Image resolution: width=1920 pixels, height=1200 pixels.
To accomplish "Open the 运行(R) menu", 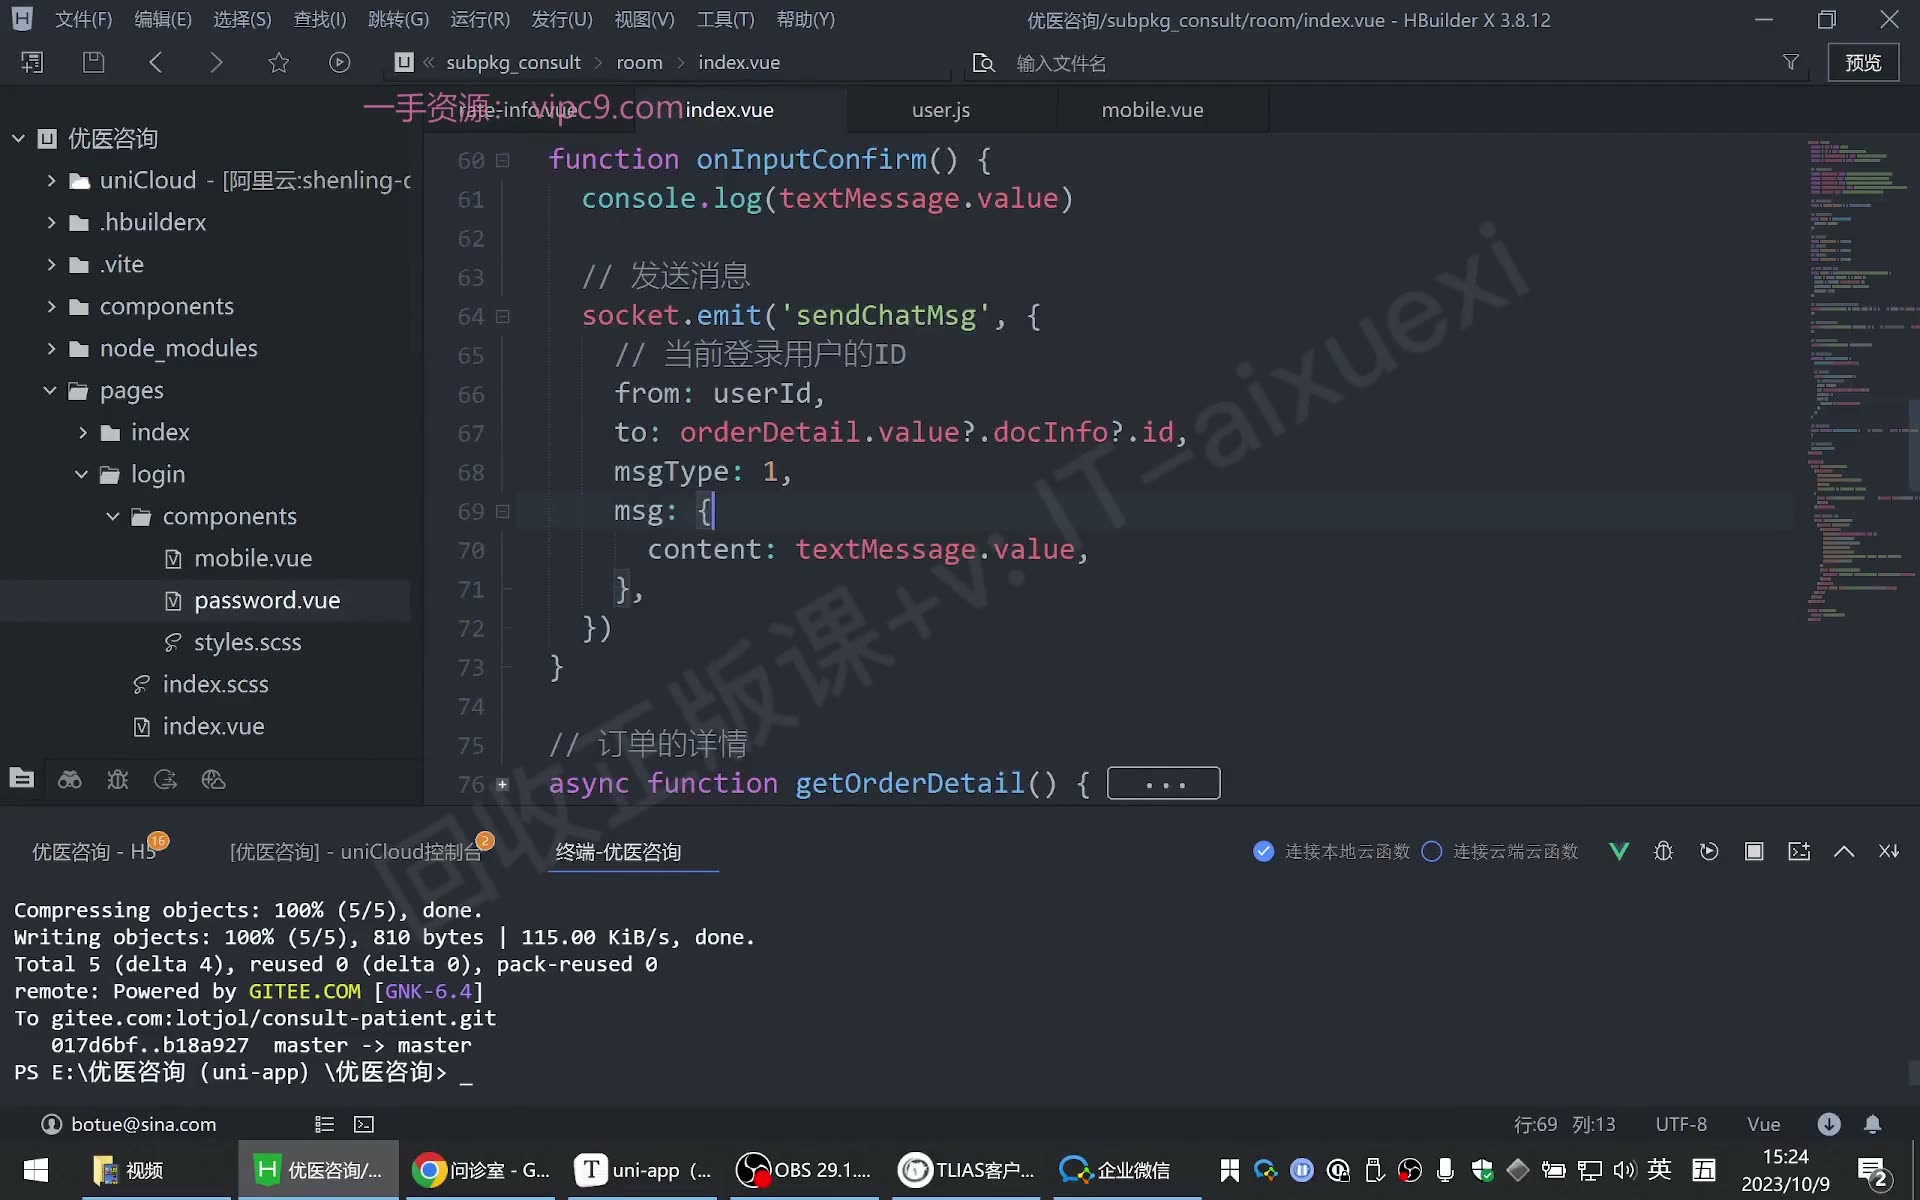I will (480, 19).
